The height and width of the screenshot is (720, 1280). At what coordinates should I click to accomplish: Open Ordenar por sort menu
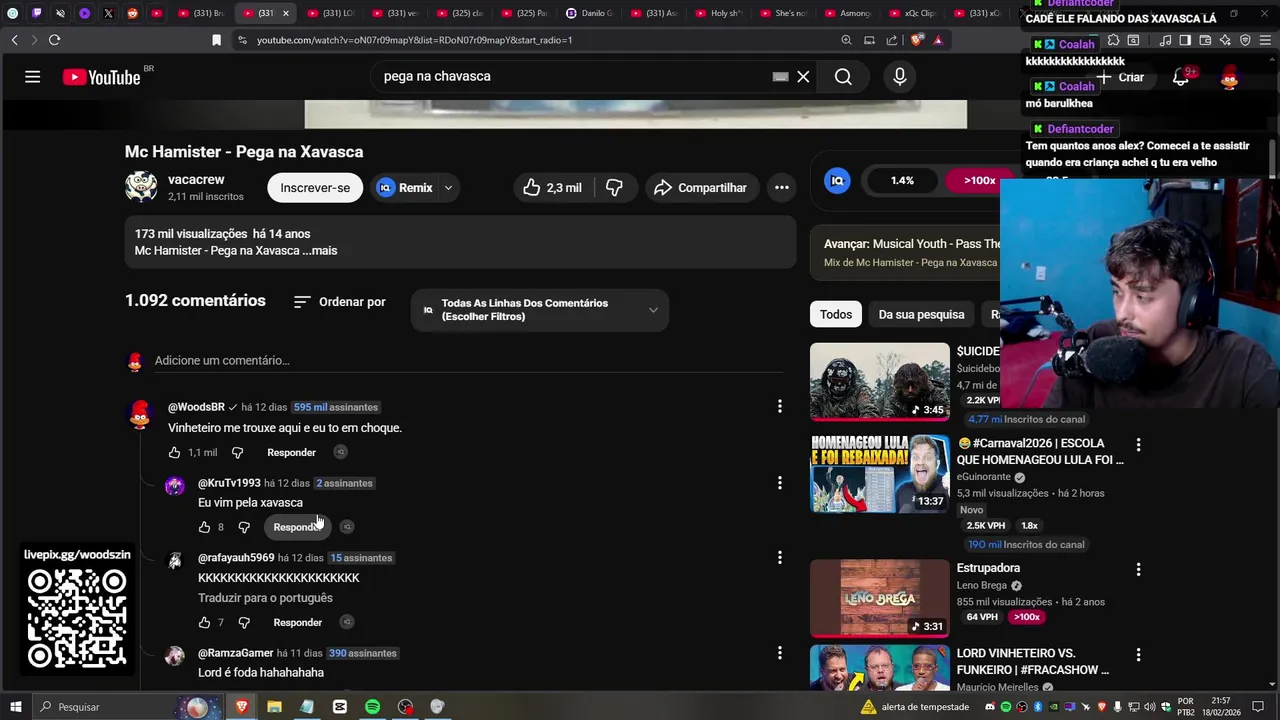[340, 302]
